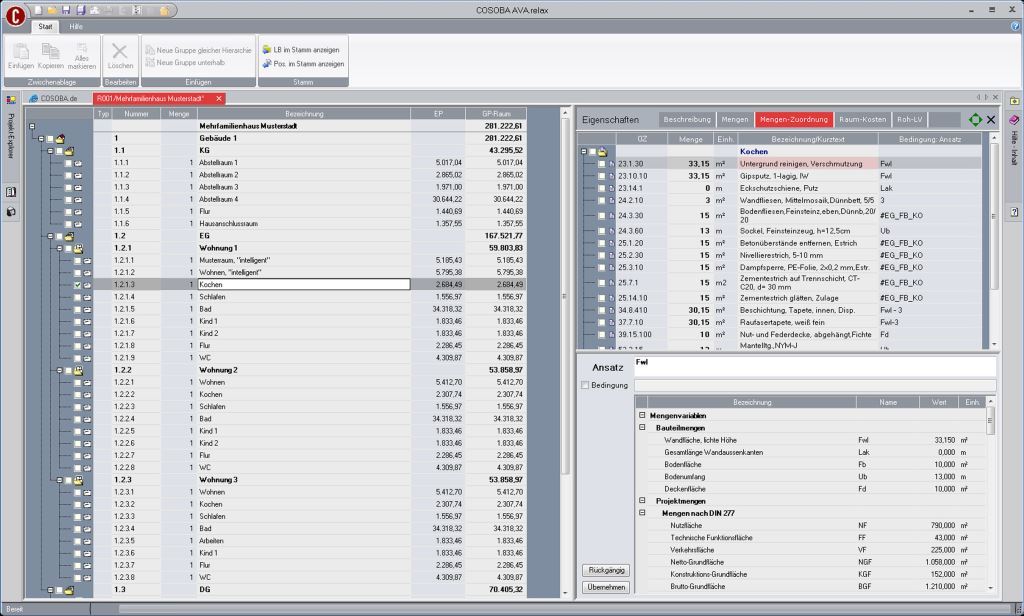Image resolution: width=1024 pixels, height=616 pixels.
Task: Click the save icon in quick access toolbar
Action: pos(65,9)
